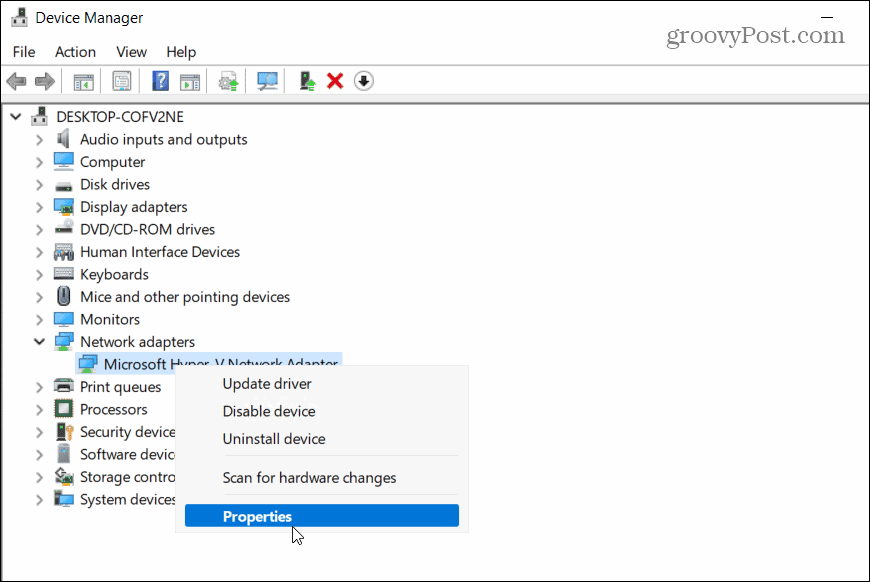Collapse the DESKTOP-COFV2NE root node
The height and width of the screenshot is (582, 870).
pyautogui.click(x=16, y=117)
